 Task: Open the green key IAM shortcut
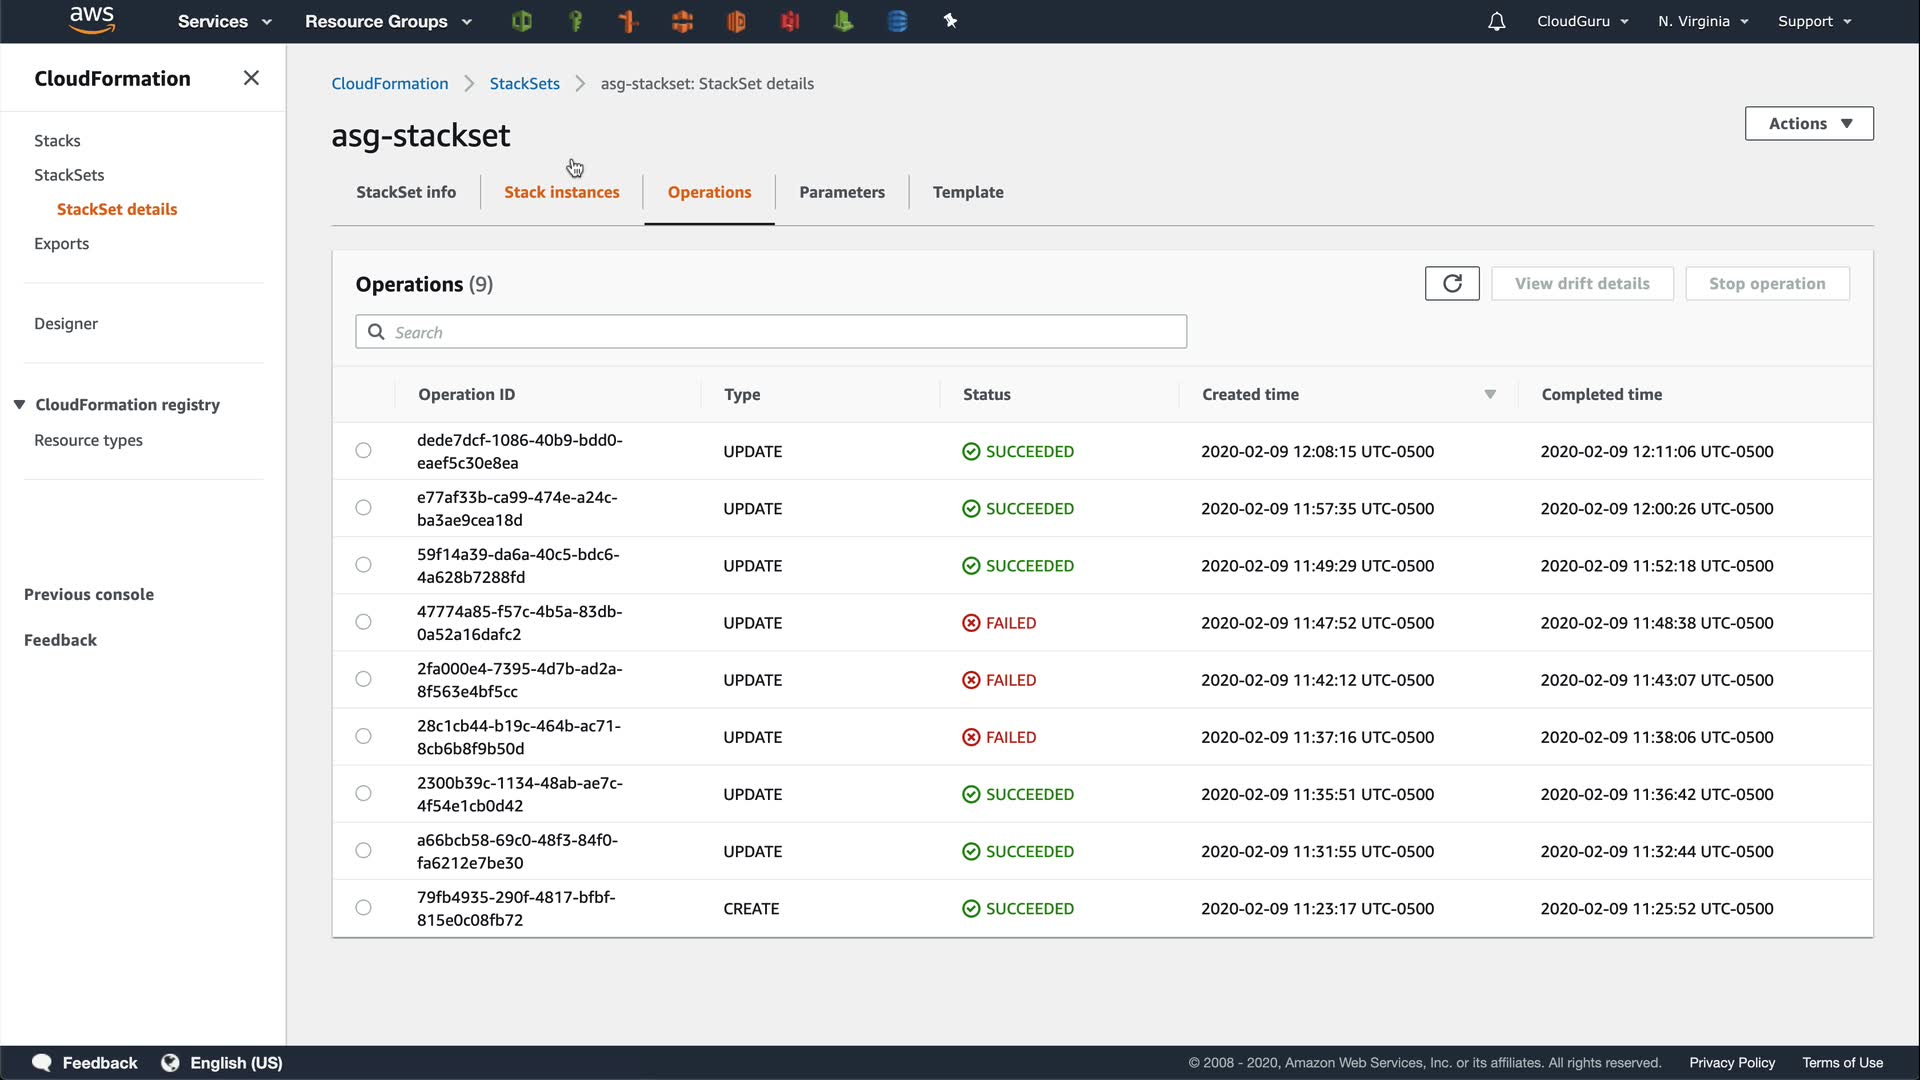575,21
